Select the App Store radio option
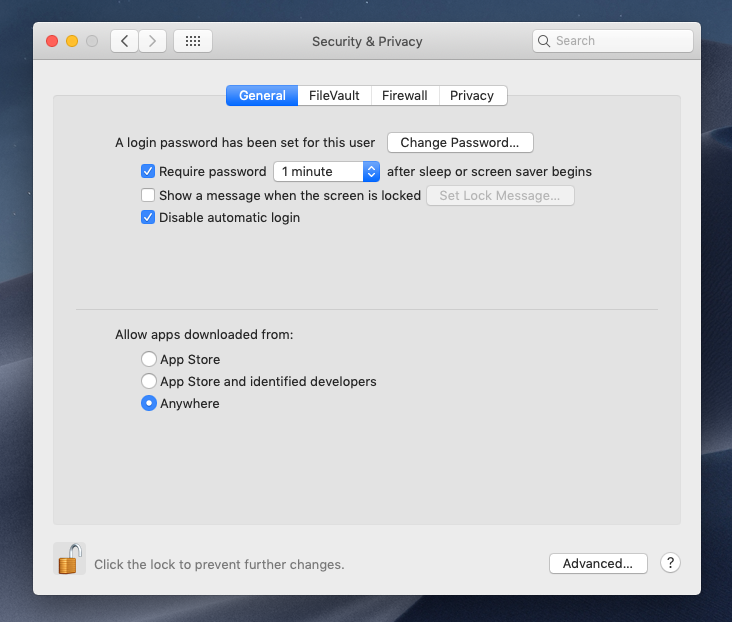Image resolution: width=732 pixels, height=622 pixels. tap(148, 359)
